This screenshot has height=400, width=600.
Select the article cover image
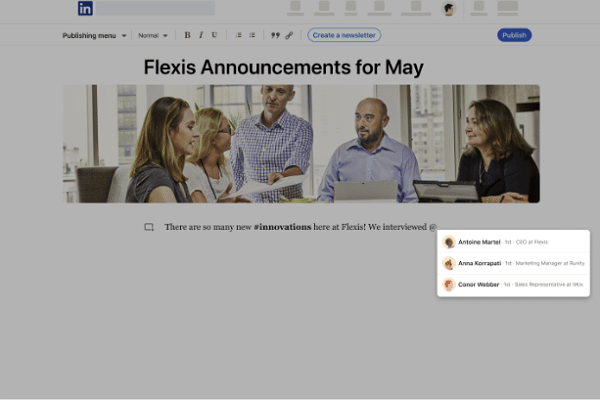[301, 143]
